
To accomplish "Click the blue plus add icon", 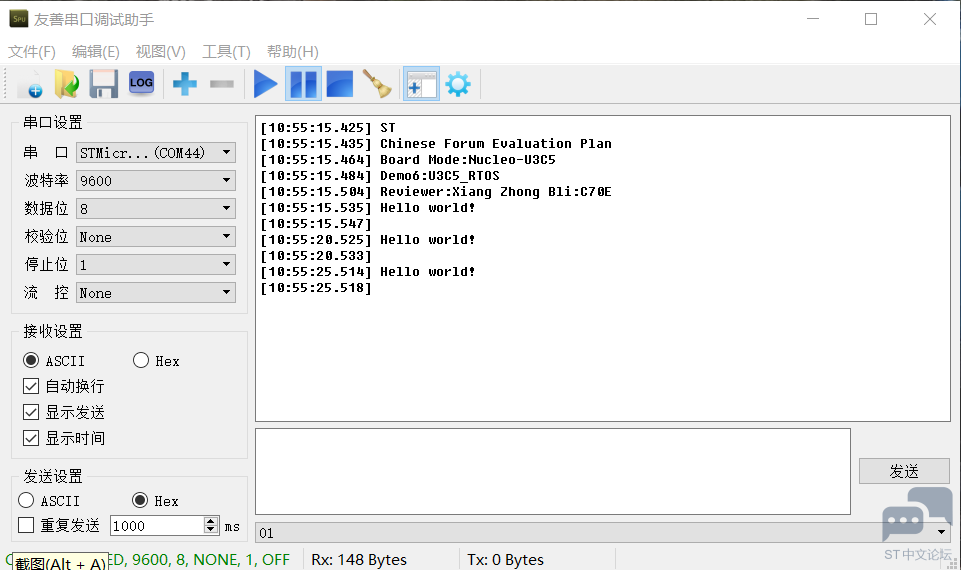I will pyautogui.click(x=184, y=84).
